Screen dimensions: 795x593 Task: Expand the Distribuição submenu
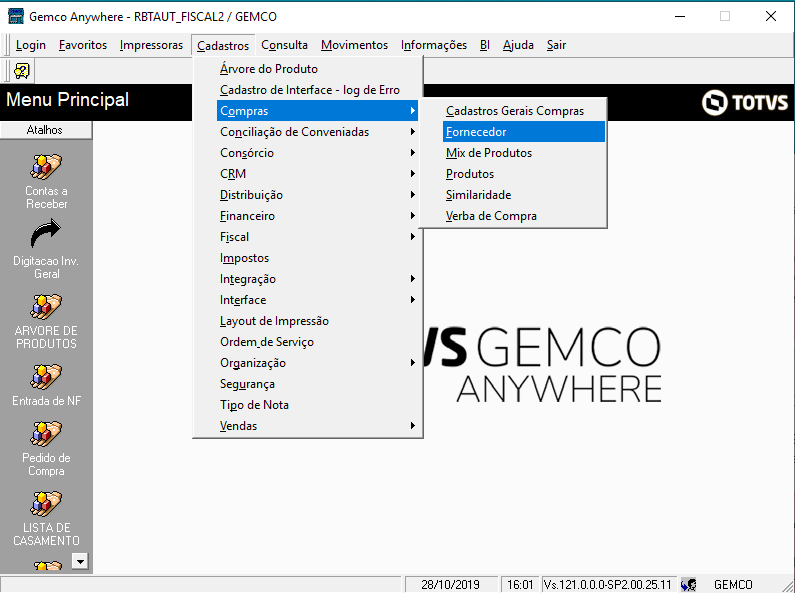pos(317,195)
